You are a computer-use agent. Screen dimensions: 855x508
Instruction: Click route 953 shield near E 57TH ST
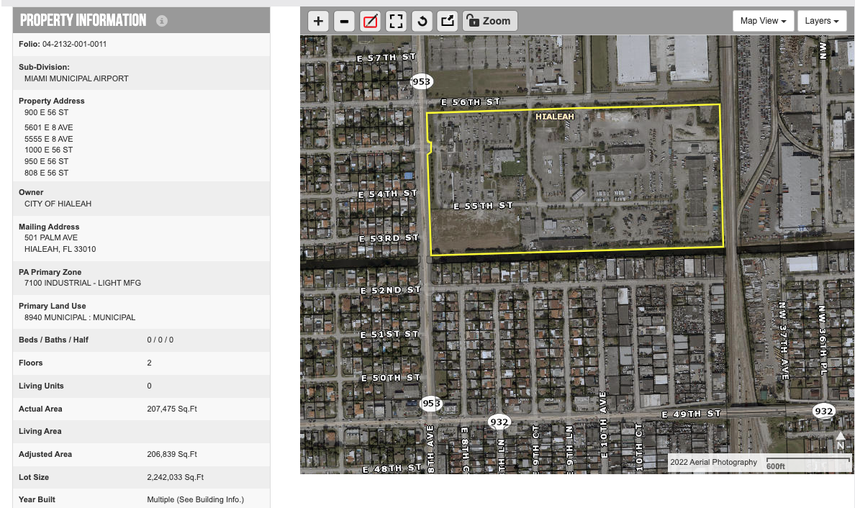tap(421, 82)
